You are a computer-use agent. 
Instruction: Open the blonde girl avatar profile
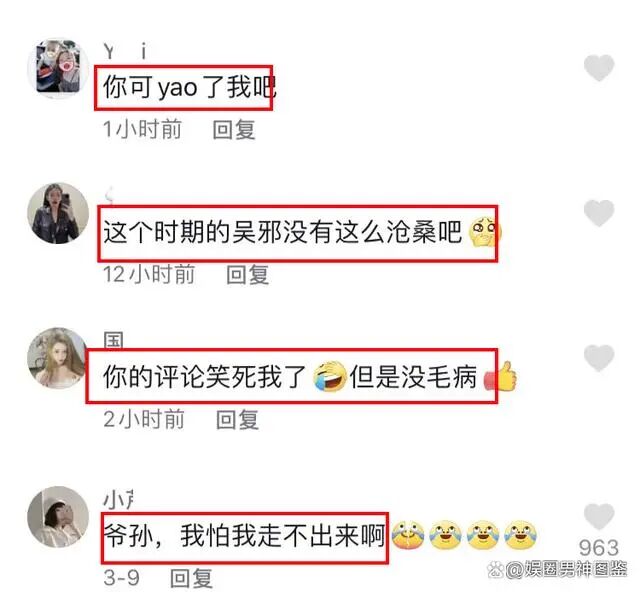(57, 358)
